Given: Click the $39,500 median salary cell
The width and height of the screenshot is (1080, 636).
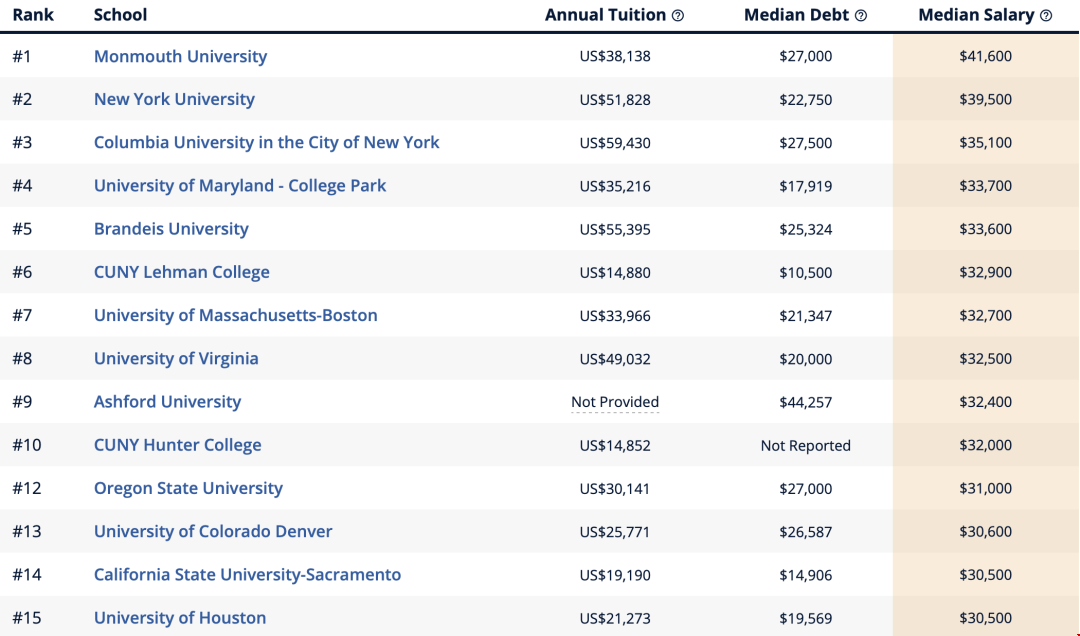Looking at the screenshot, I should coord(986,99).
